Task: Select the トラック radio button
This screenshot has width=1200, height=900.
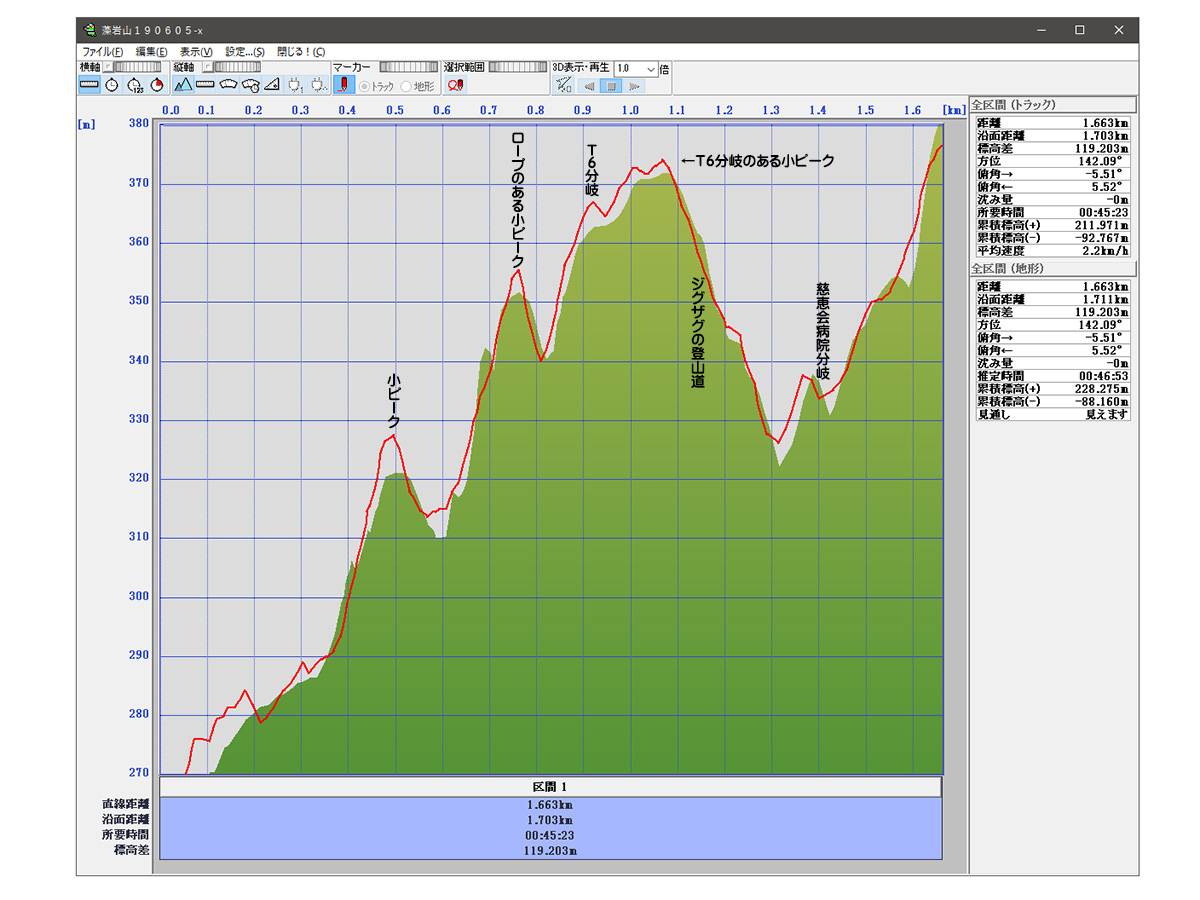Action: click(365, 86)
